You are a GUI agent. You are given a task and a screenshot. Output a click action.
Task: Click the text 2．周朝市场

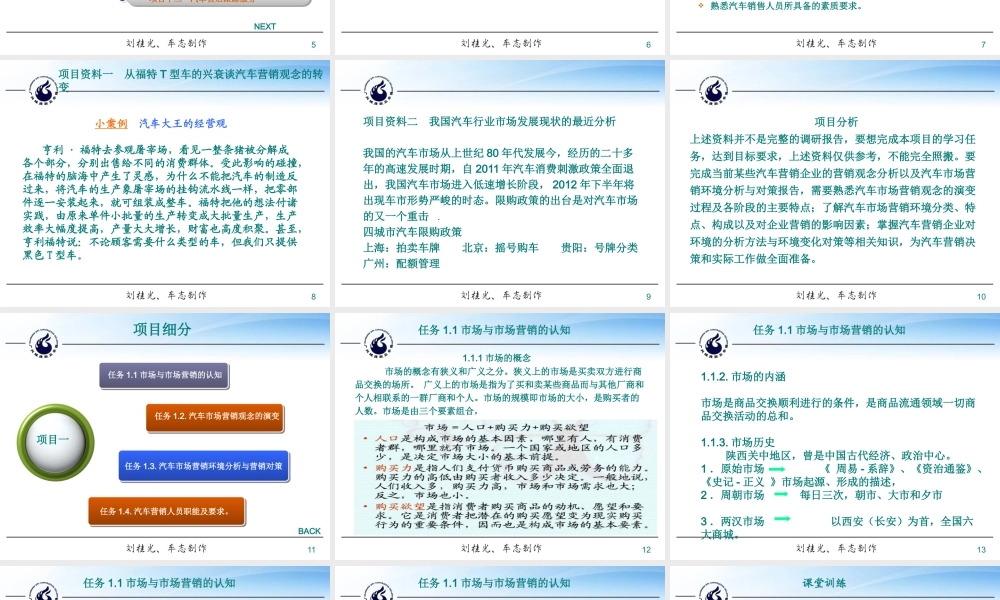732,495
